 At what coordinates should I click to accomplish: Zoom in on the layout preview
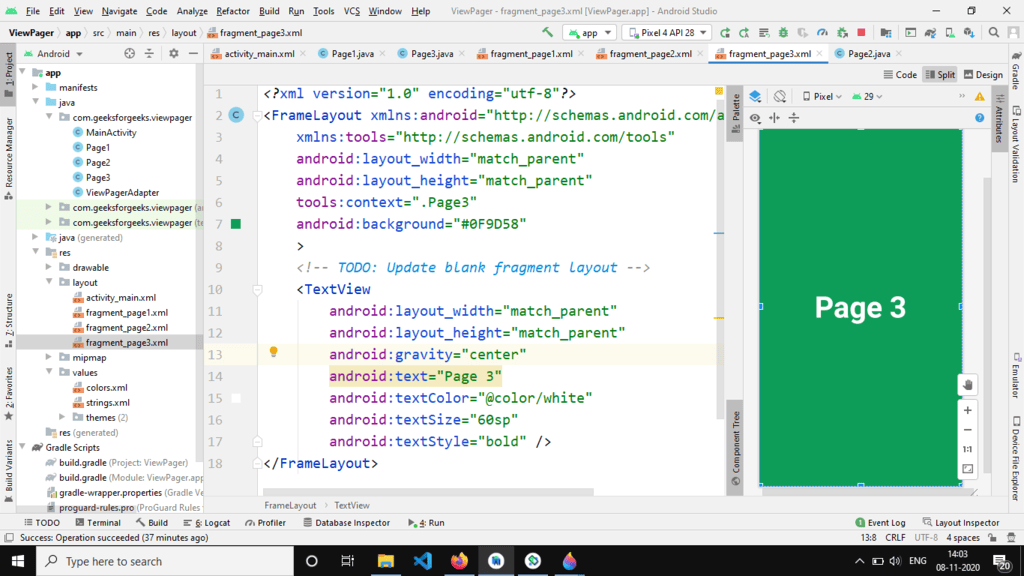click(967, 410)
